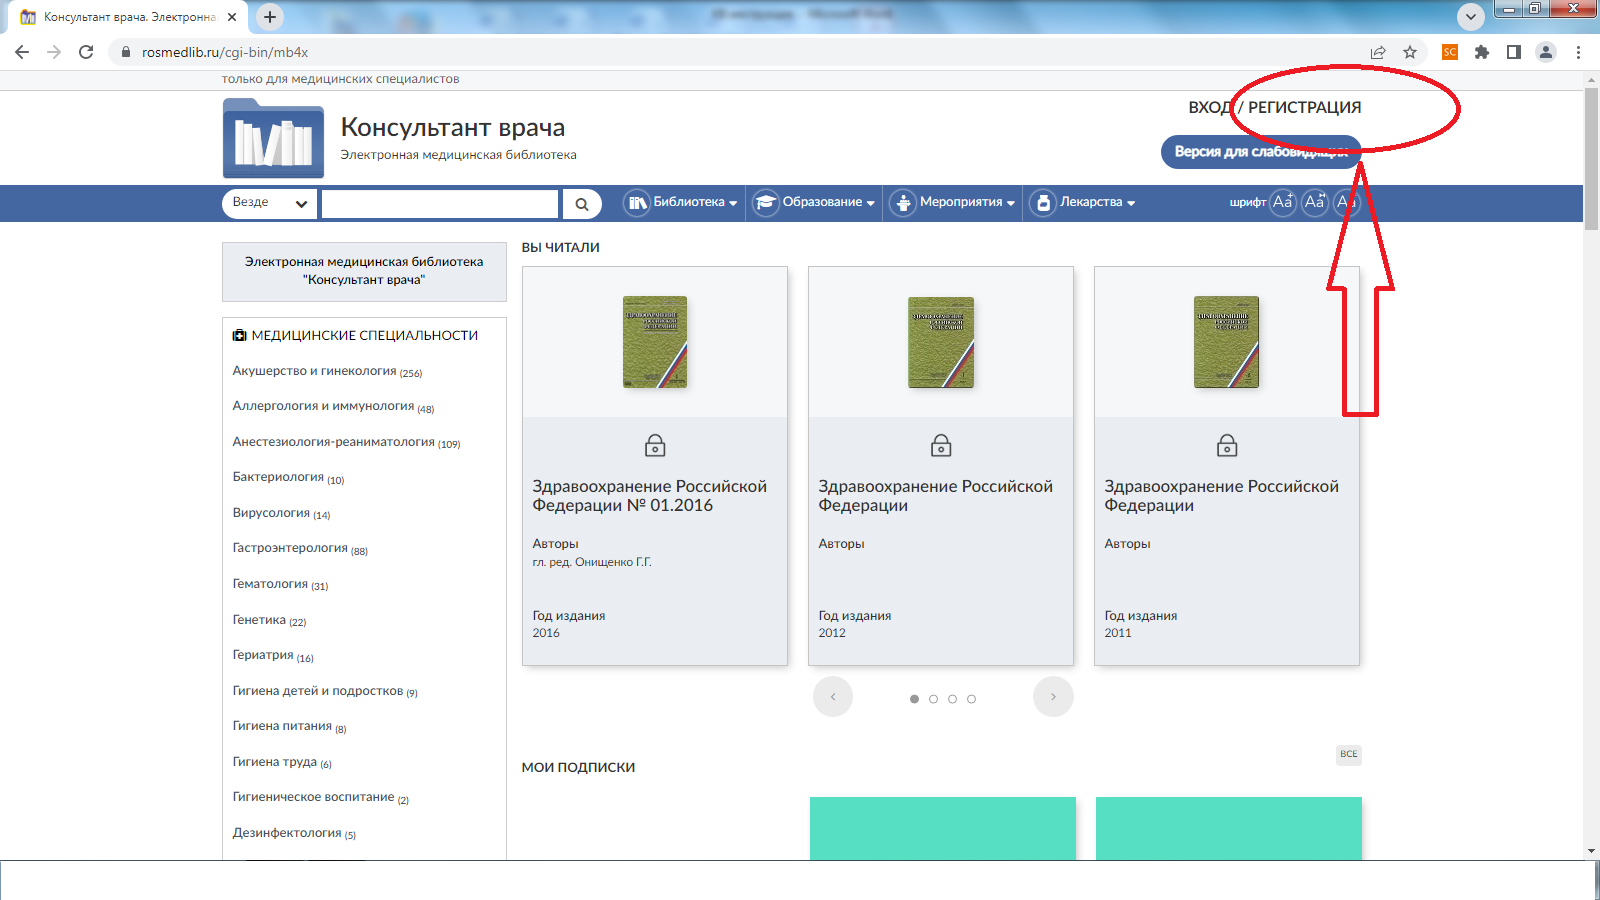Image resolution: width=1600 pixels, height=900 pixels.
Task: Click the second Aa font size button
Action: click(x=1315, y=202)
